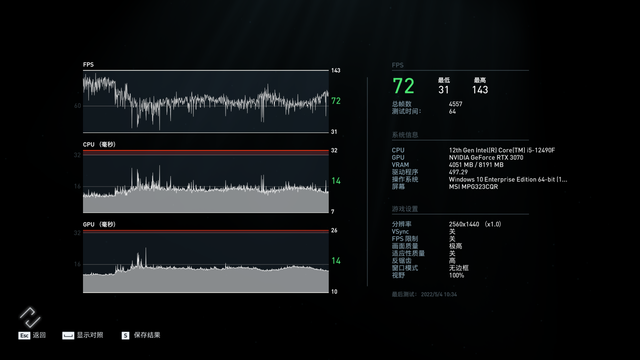Click the 143 axis label on FPS graph

click(336, 71)
